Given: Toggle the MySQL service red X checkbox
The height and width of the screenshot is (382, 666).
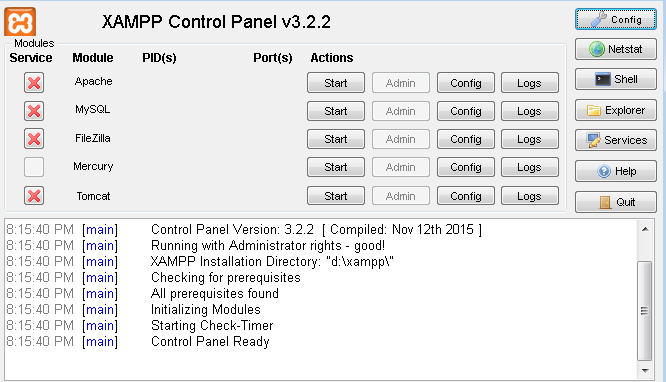Looking at the screenshot, I should click(x=34, y=111).
